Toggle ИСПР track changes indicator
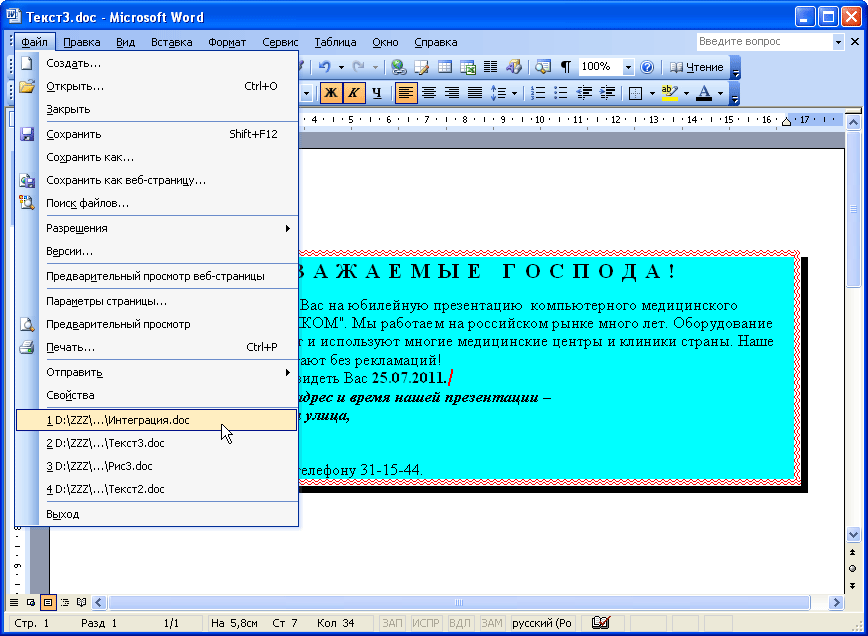The width and height of the screenshot is (868, 636). pos(426,623)
